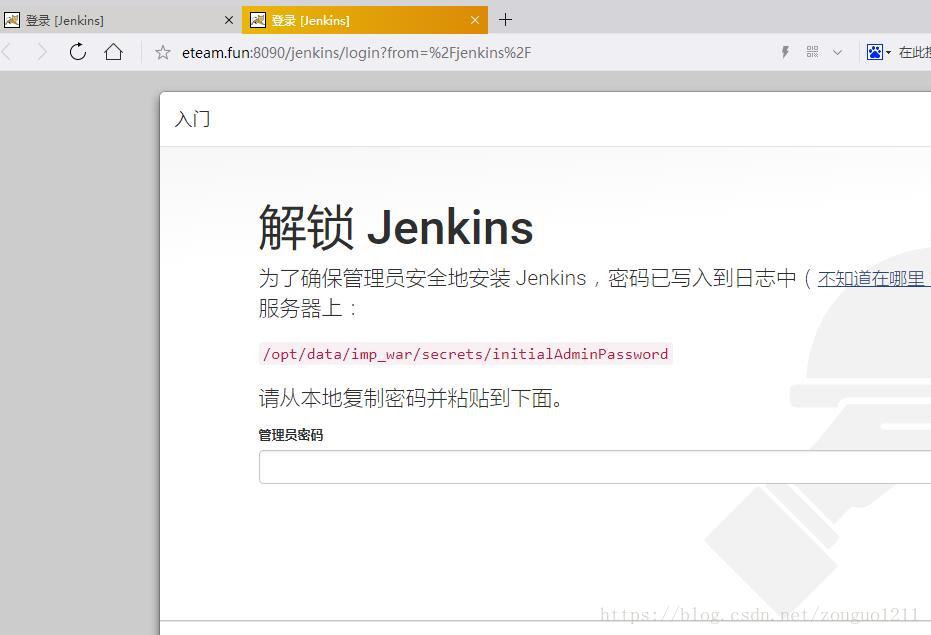Click the address bar showing eteam.fun URL
This screenshot has height=635, width=931.
click(x=356, y=53)
